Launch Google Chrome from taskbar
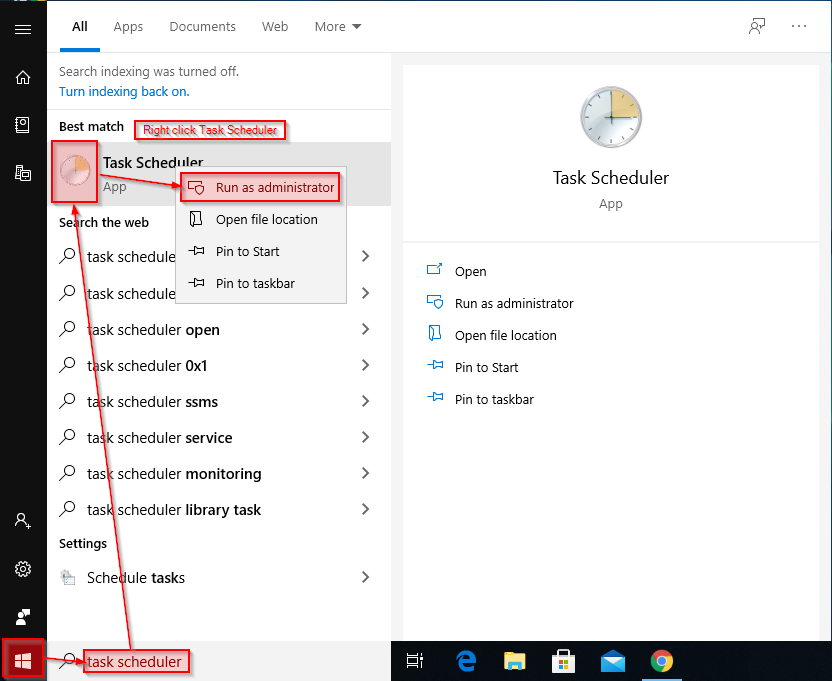Screen dimensions: 832x681 coord(661,661)
